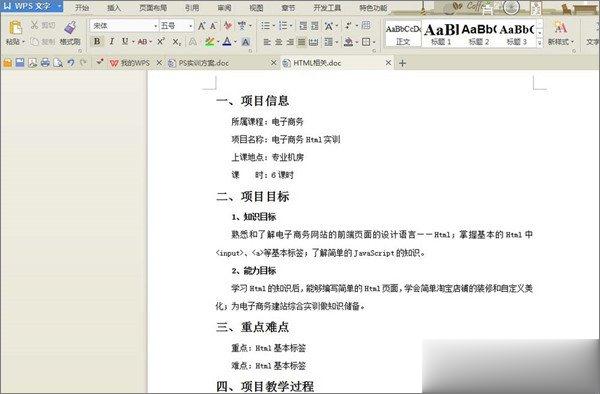Image resolution: width=600 pixels, height=394 pixels.
Task: Open a new document tab with plus
Action: [402, 63]
